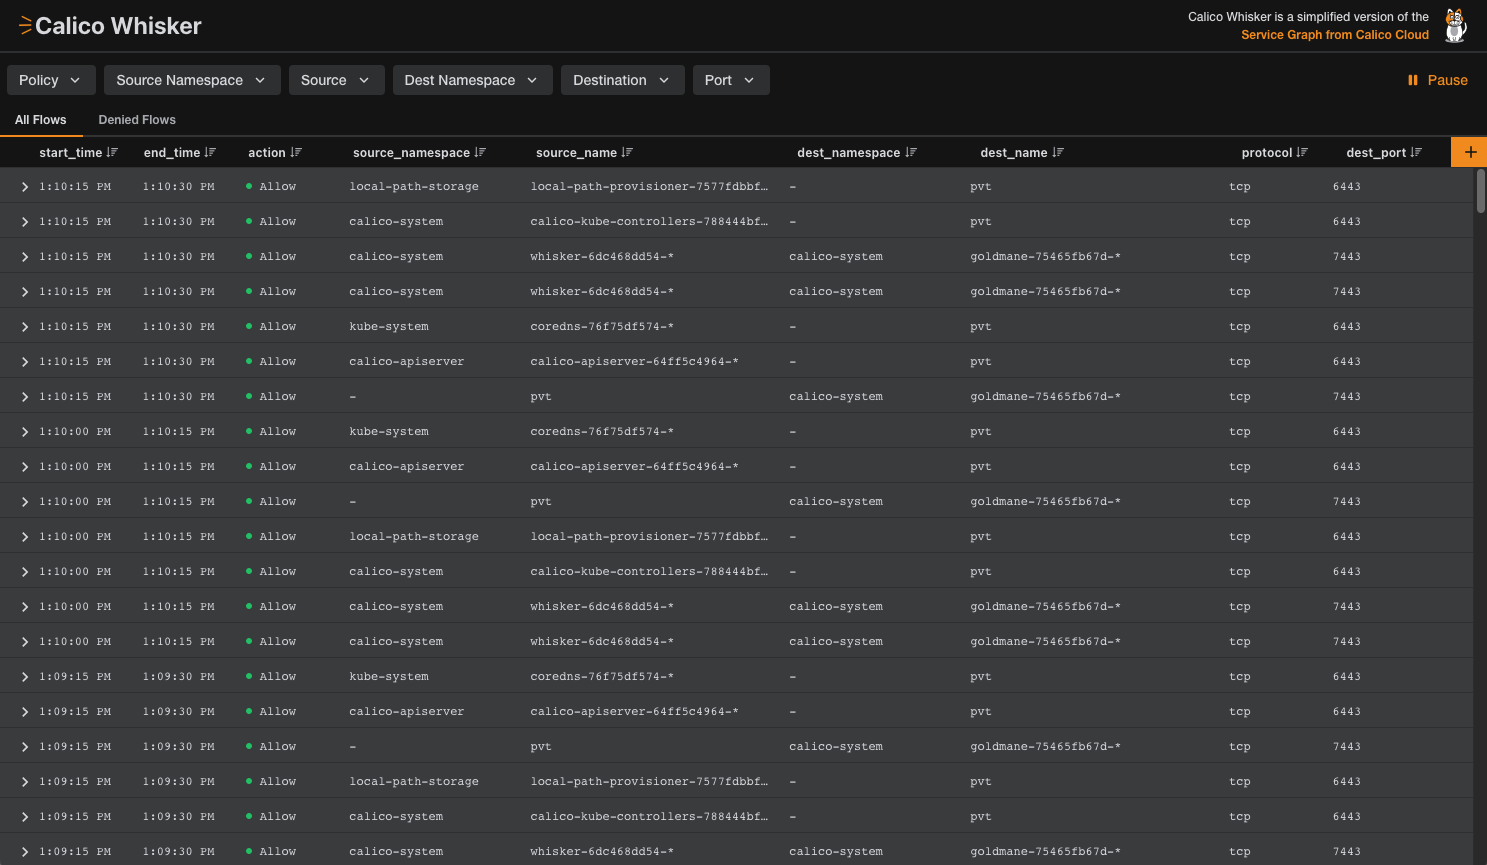Select the All Flows tab
This screenshot has width=1487, height=865.
tap(41, 120)
